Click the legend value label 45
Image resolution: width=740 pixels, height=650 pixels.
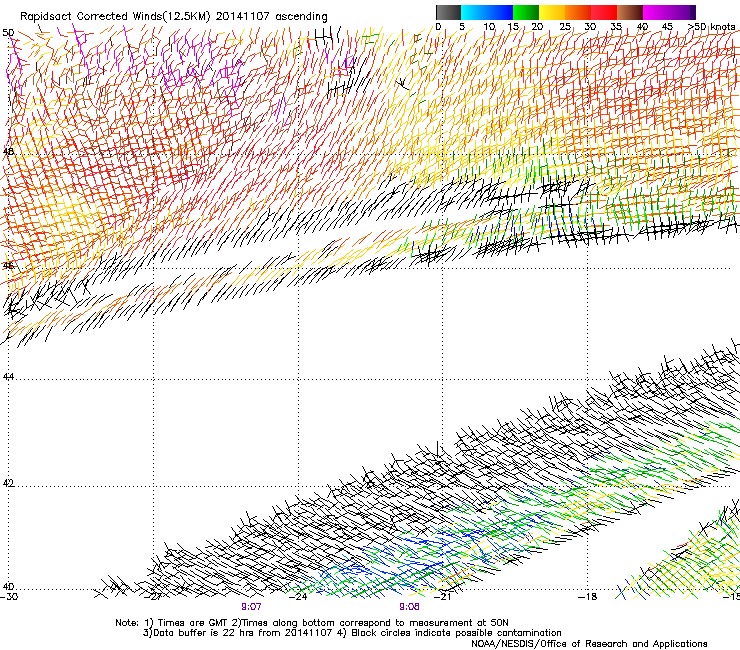coord(667,27)
